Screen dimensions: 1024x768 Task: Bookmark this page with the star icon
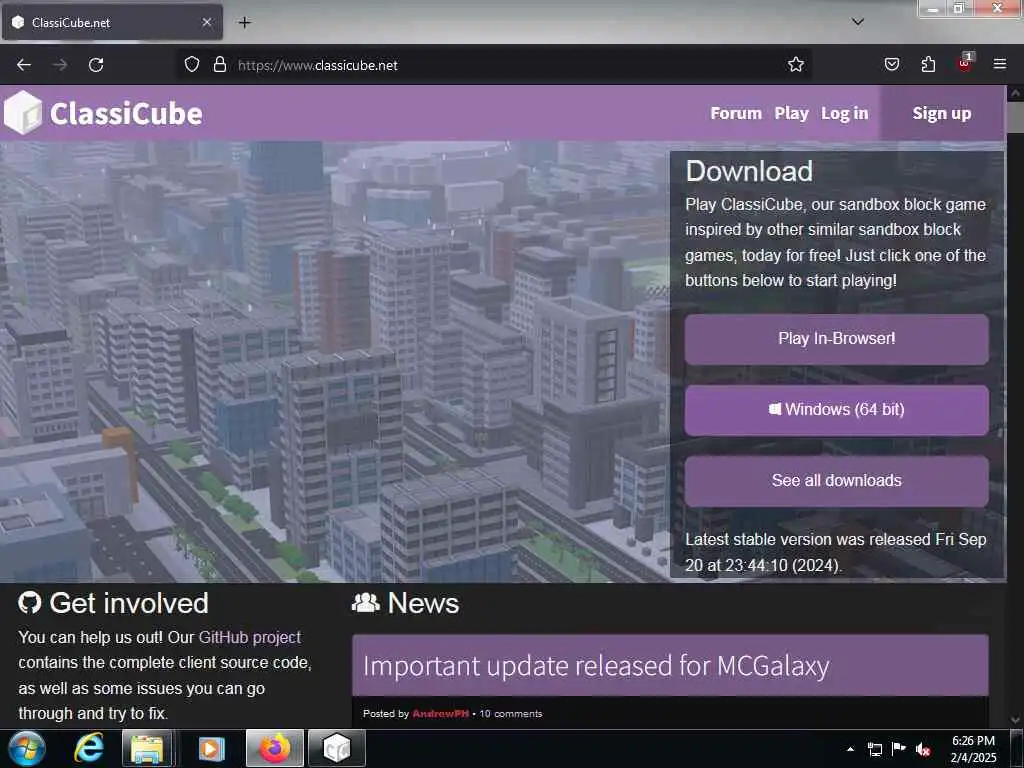click(x=795, y=65)
